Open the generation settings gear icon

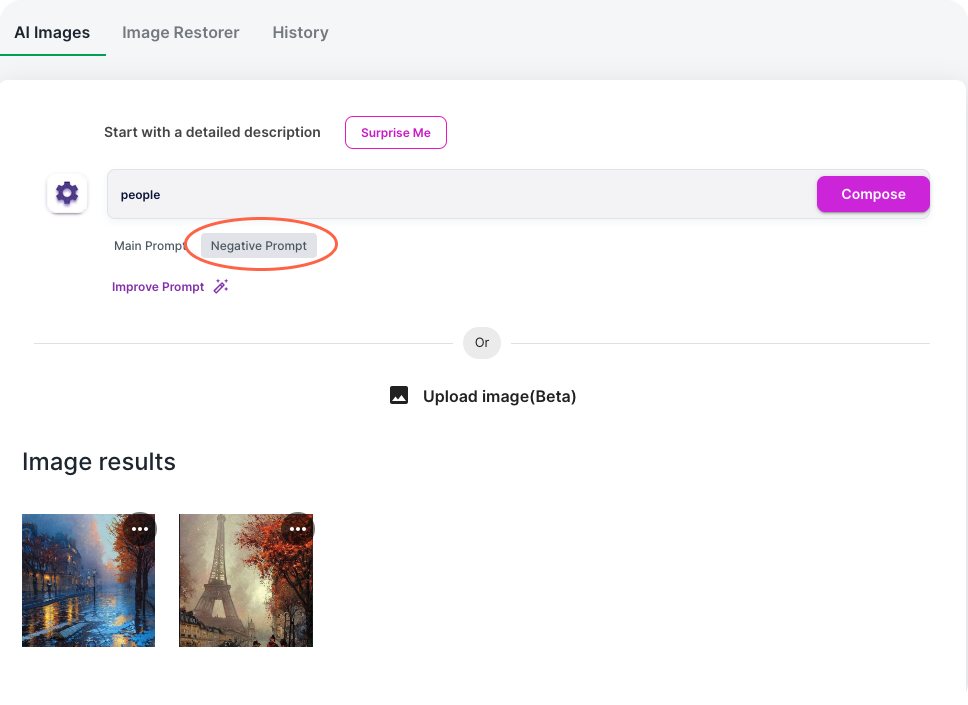pyautogui.click(x=67, y=193)
